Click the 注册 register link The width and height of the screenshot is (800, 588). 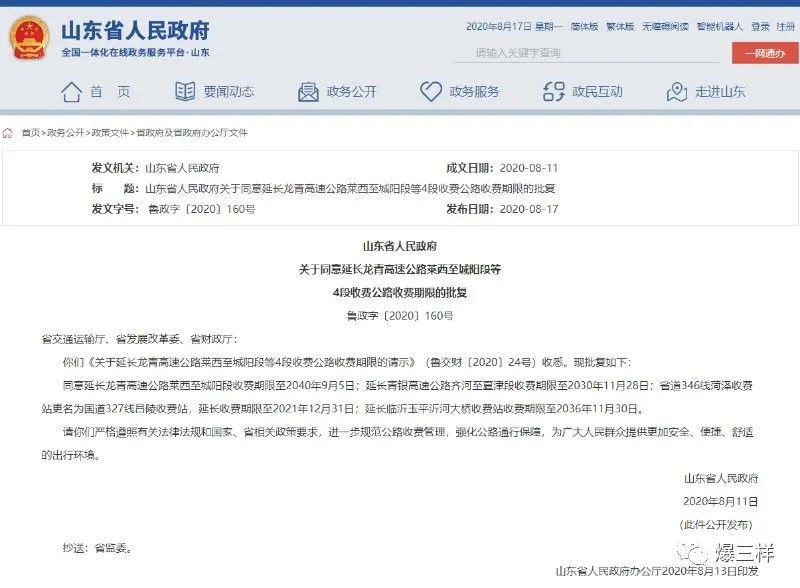pos(786,27)
